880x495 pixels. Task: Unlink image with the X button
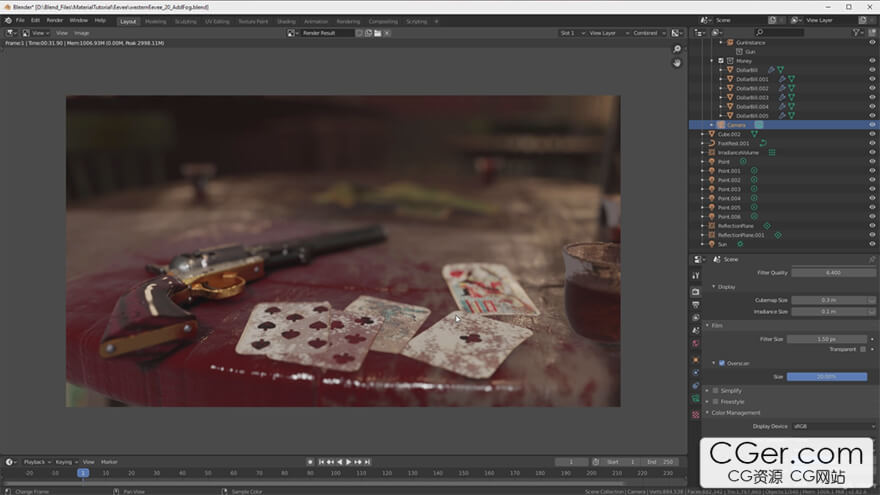(387, 33)
